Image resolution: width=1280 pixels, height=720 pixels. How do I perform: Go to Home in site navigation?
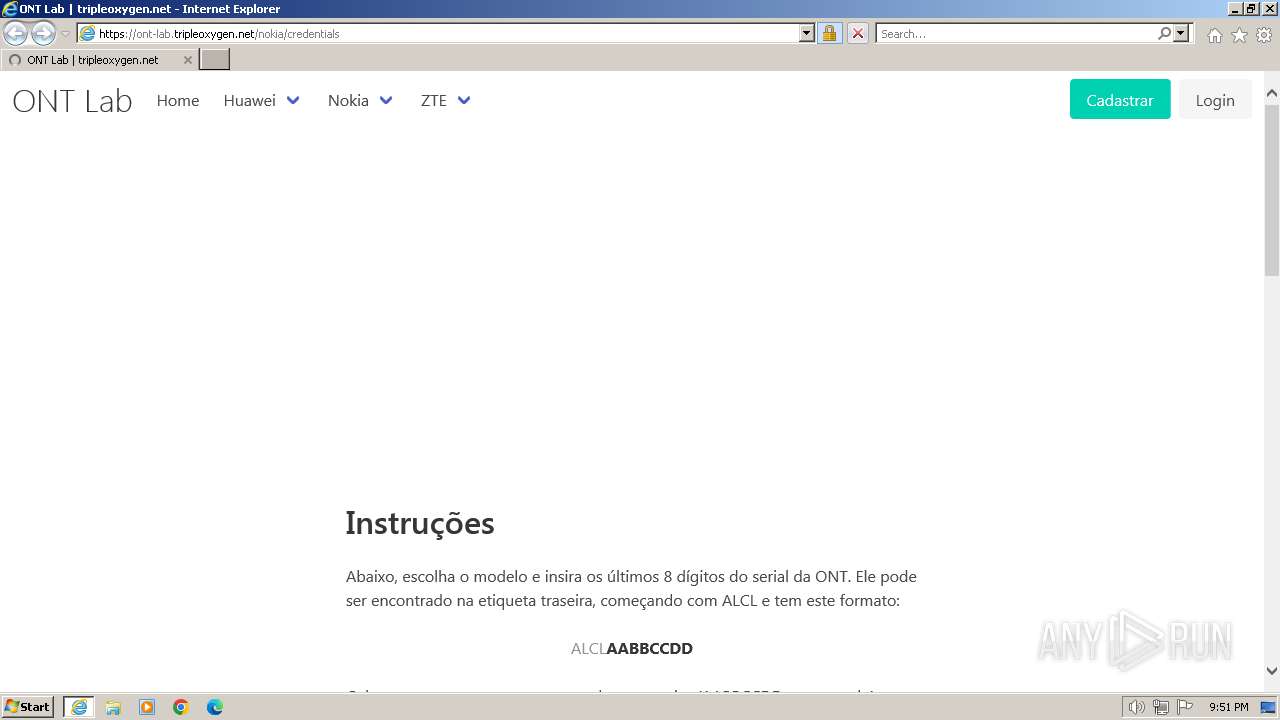point(178,100)
